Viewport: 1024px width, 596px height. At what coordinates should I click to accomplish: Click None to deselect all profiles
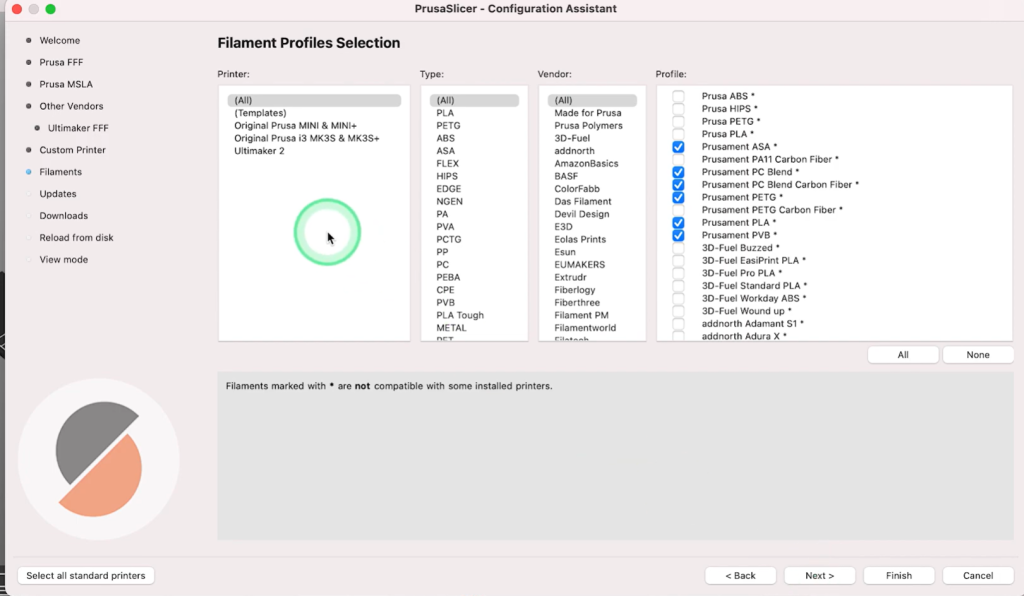point(977,355)
